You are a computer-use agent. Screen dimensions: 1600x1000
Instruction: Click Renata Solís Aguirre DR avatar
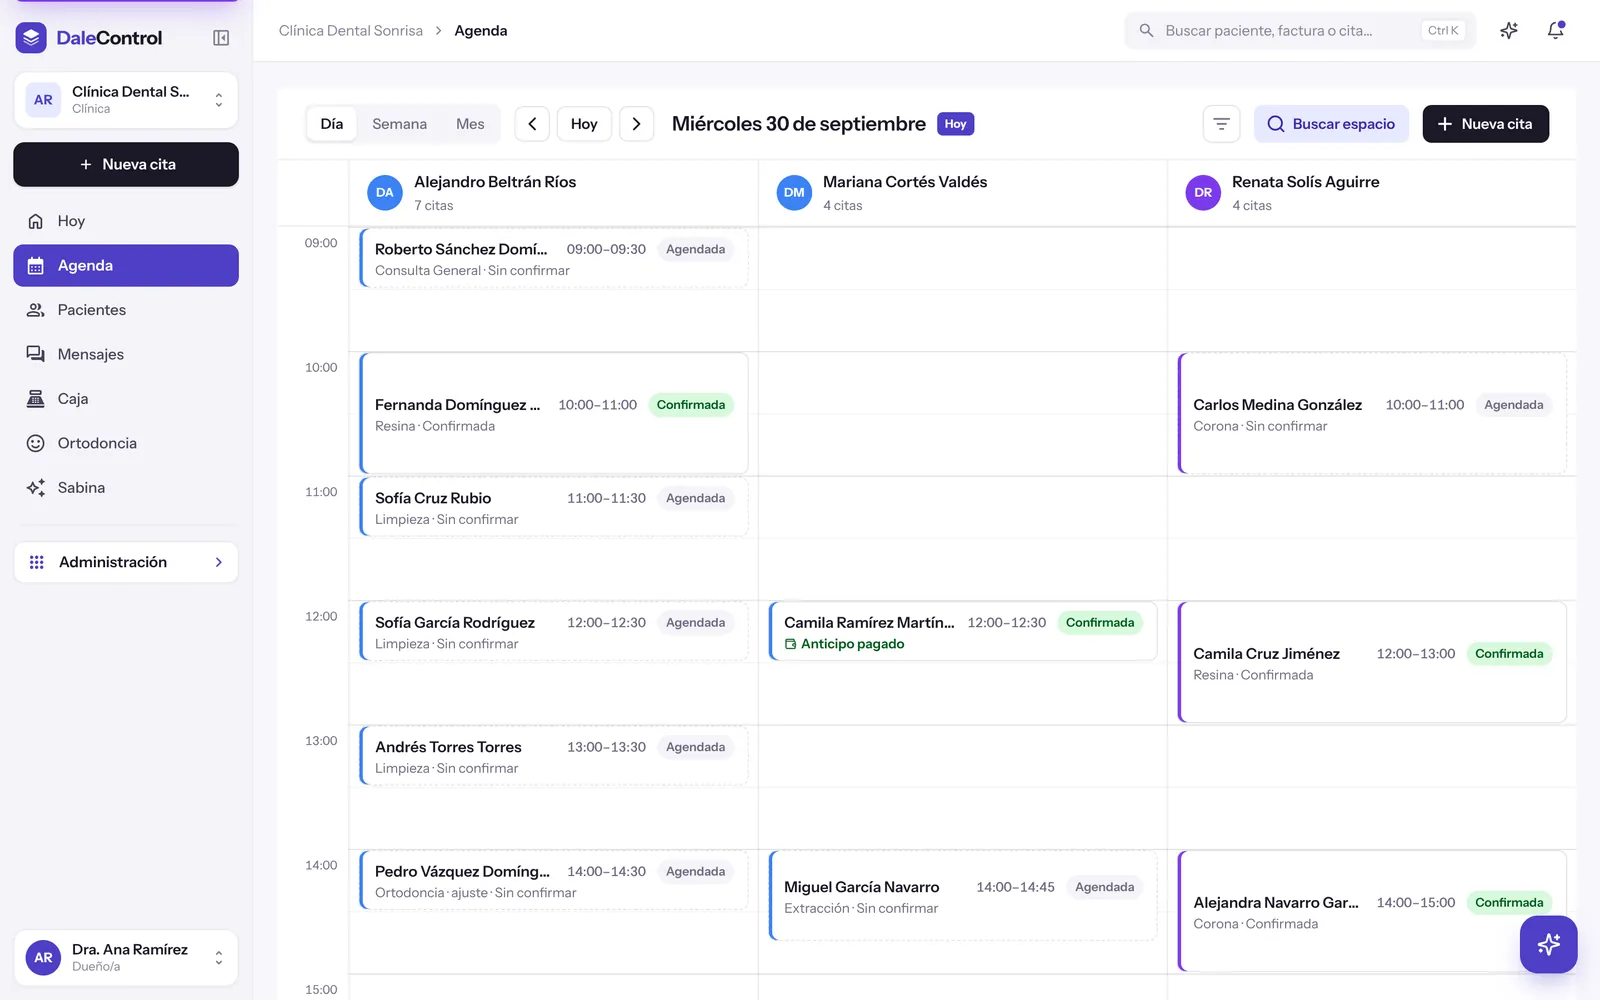coord(1203,193)
